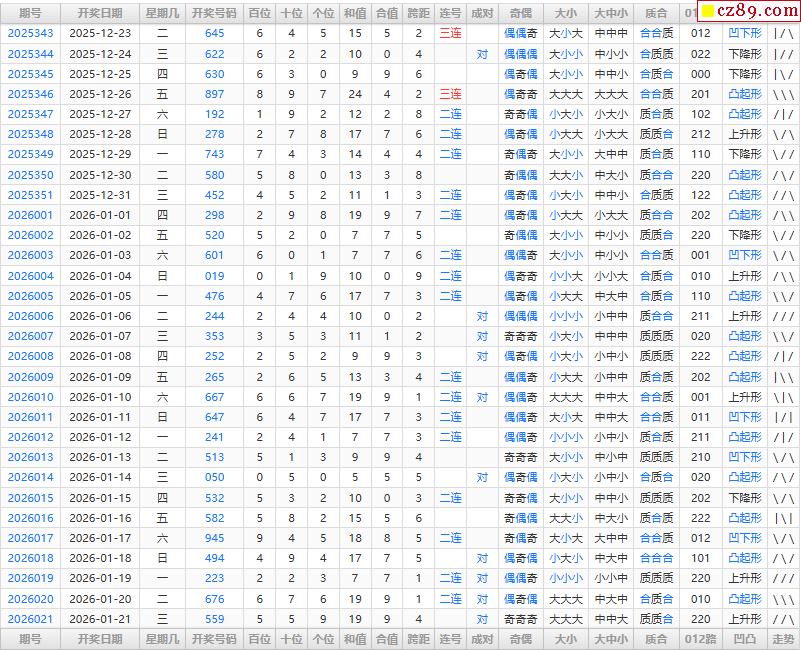801x650 pixels.
Task: Click span value 9 in row 2026004
Action: tap(418, 276)
